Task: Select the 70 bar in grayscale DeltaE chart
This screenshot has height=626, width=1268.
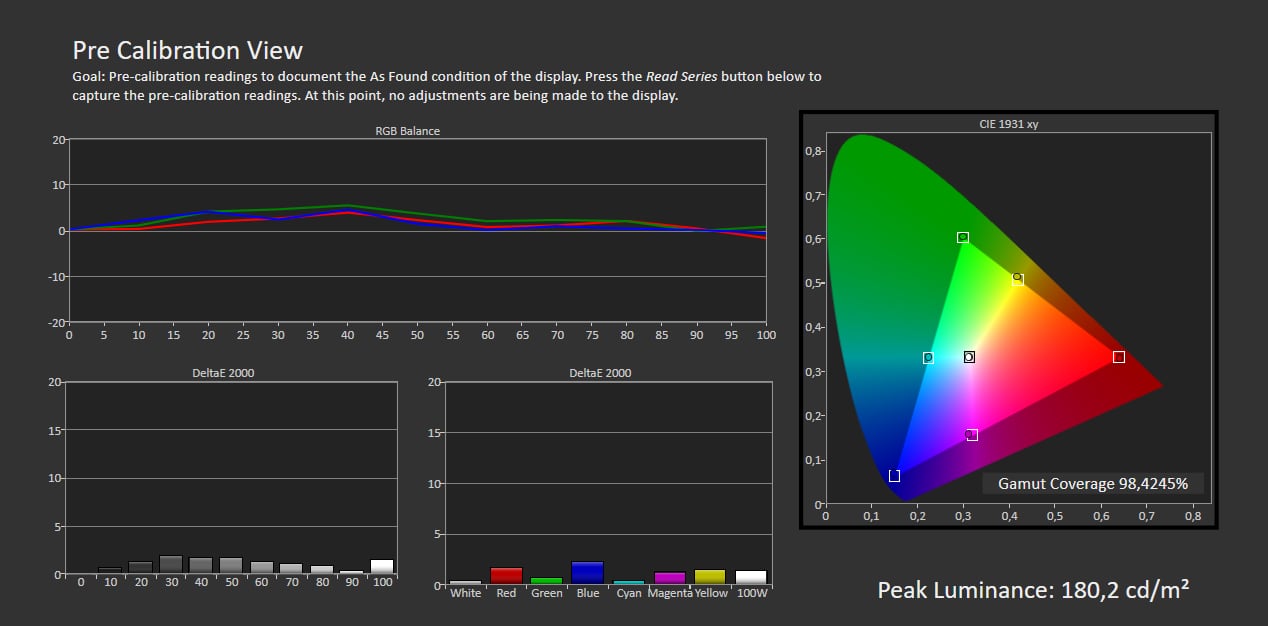Action: point(291,569)
